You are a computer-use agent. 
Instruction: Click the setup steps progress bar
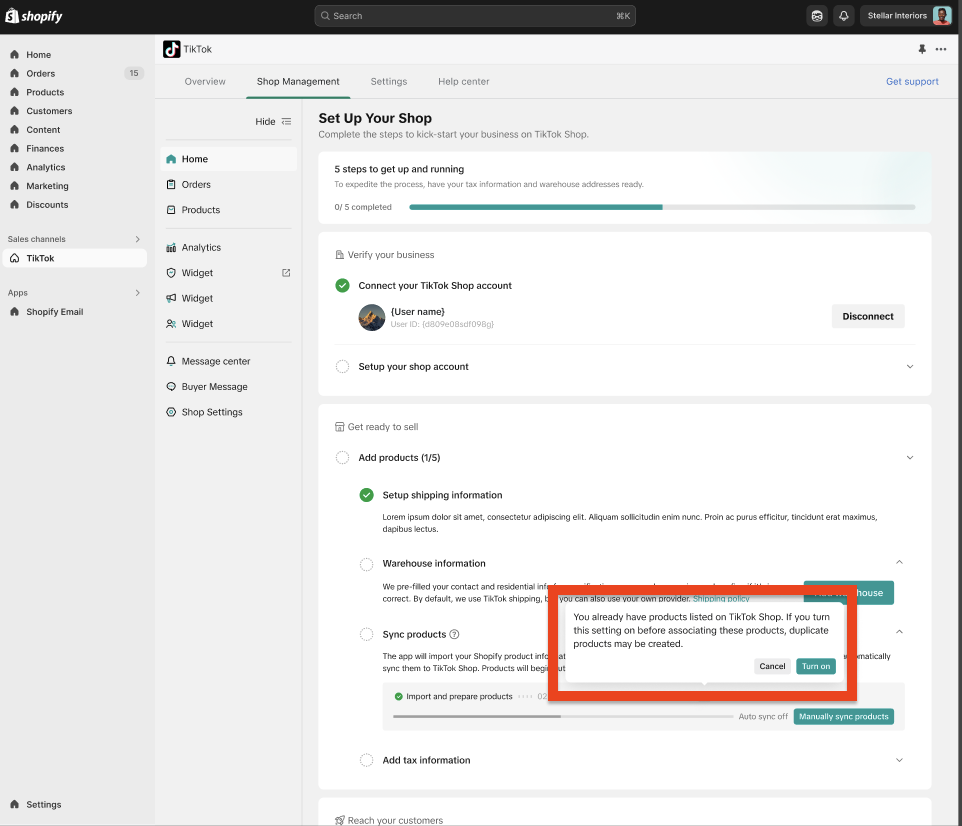tap(662, 207)
